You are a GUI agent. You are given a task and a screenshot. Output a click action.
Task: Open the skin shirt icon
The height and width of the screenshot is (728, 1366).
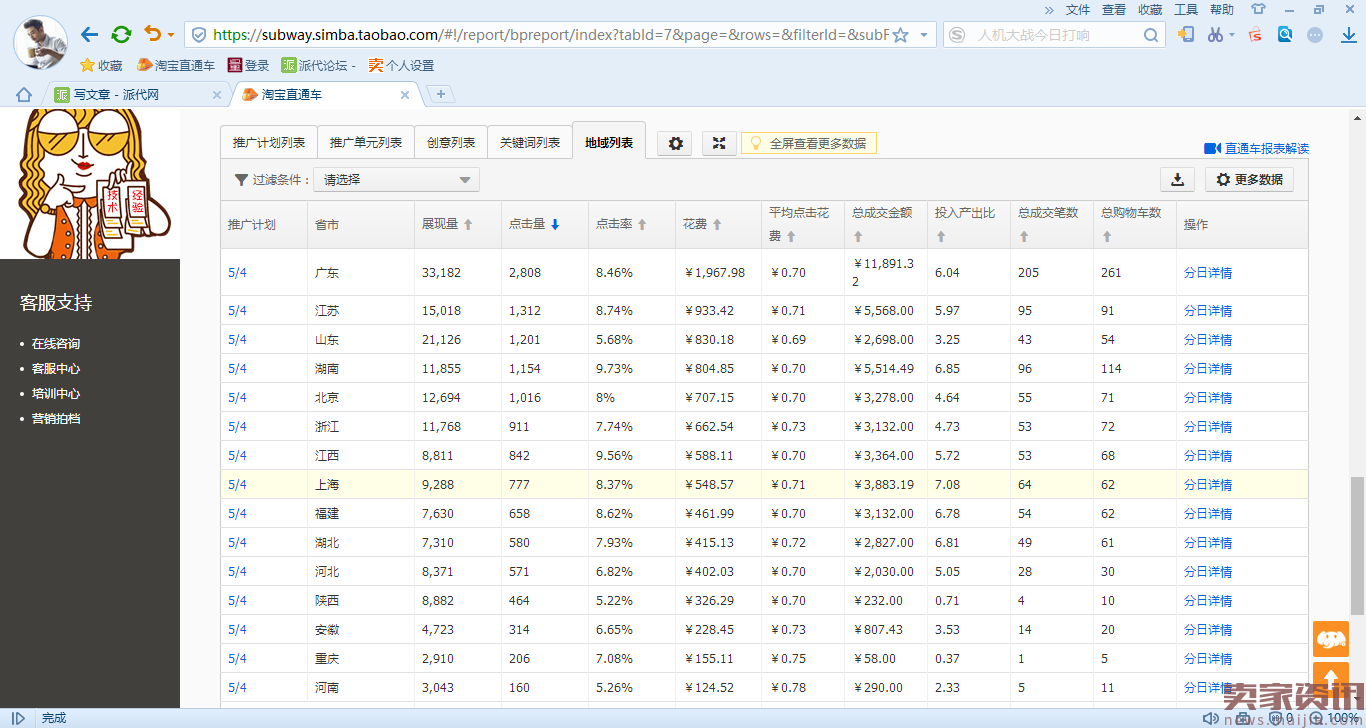point(1258,9)
